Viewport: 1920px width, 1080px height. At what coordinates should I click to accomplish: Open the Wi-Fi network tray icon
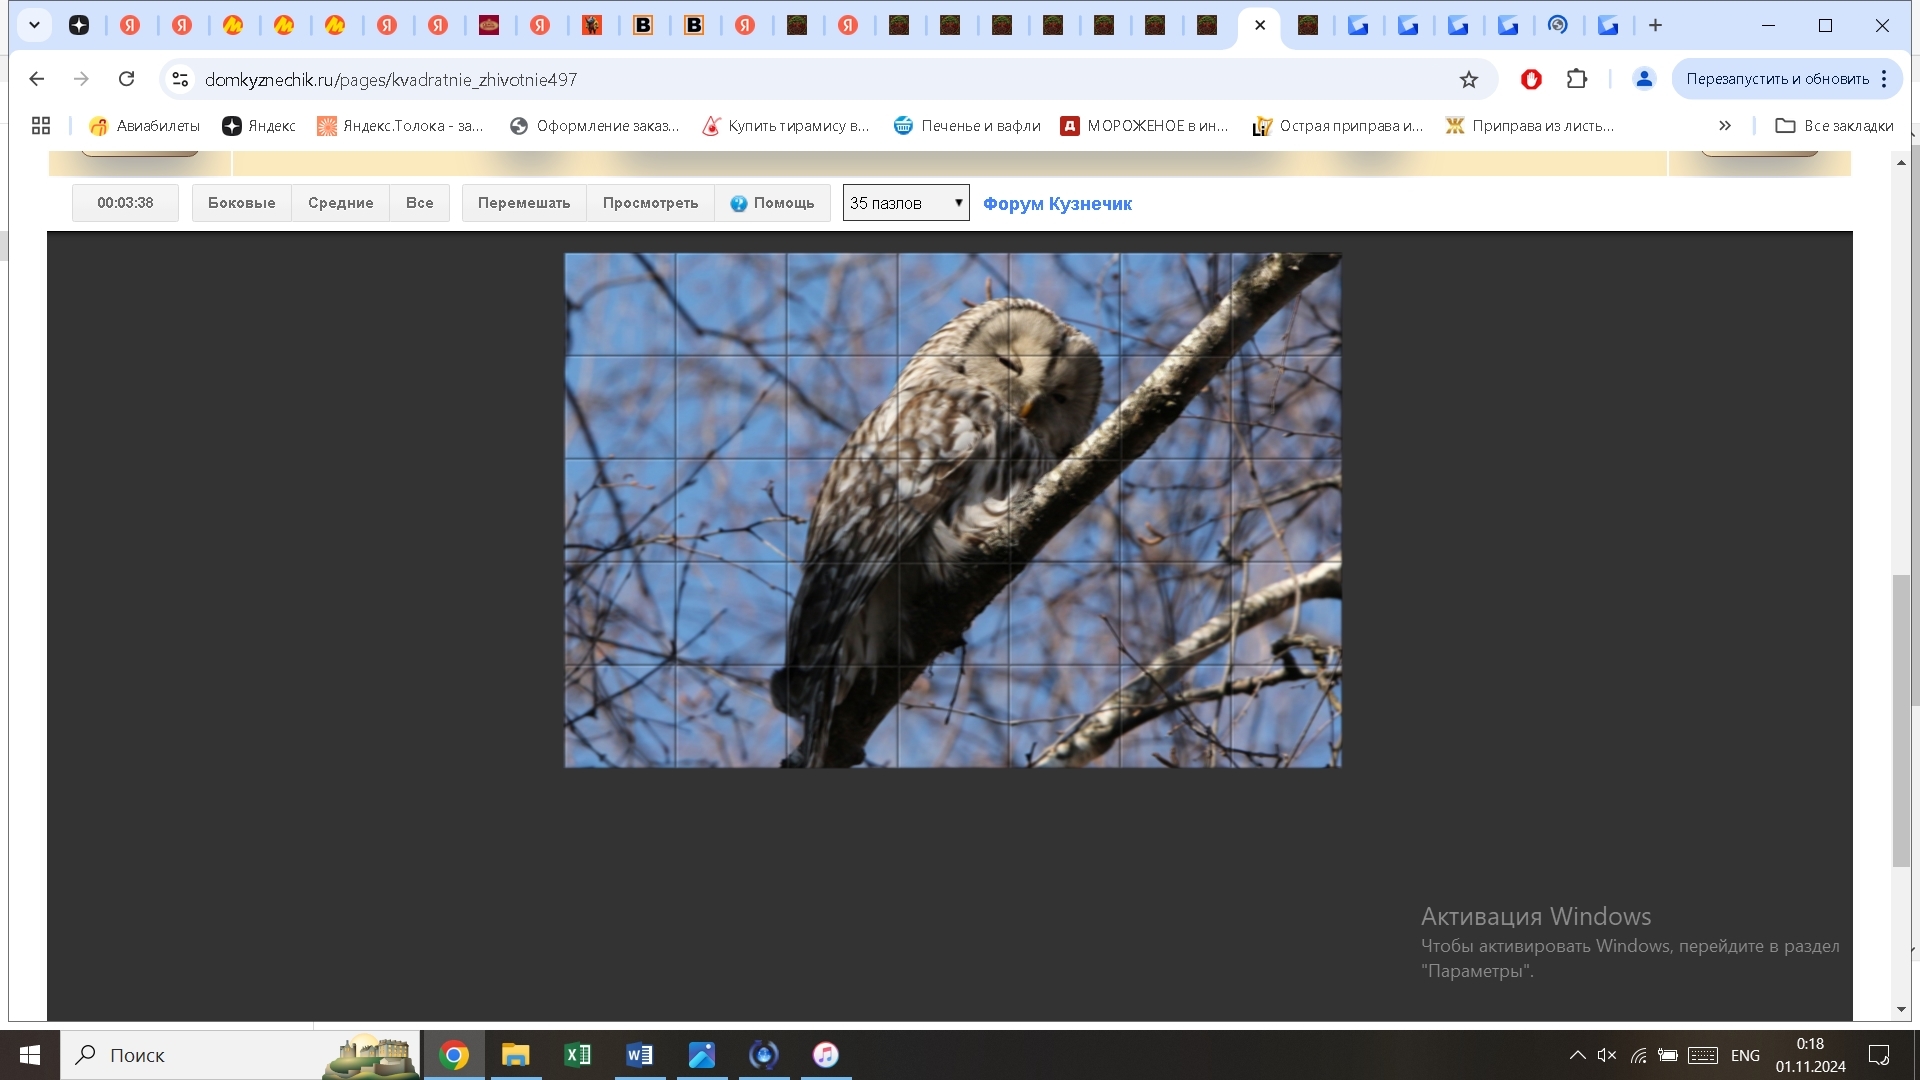click(1638, 1055)
